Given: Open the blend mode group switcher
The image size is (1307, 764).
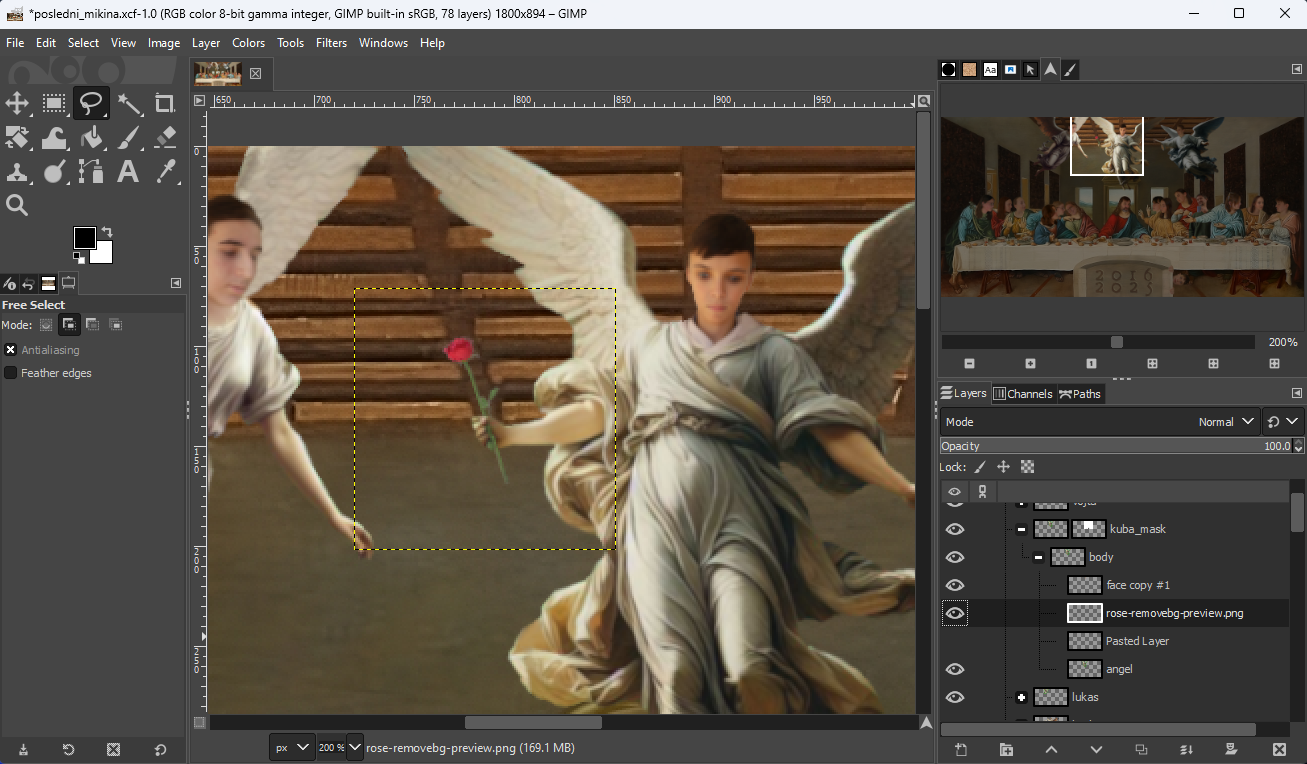Looking at the screenshot, I should (x=1283, y=422).
